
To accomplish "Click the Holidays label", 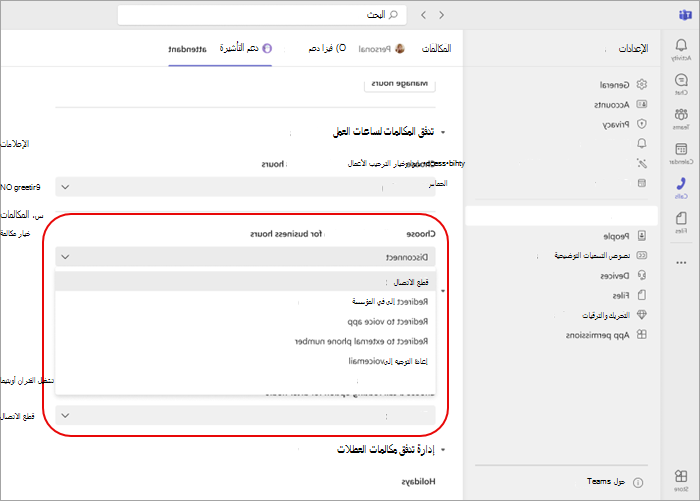I will click(418, 481).
